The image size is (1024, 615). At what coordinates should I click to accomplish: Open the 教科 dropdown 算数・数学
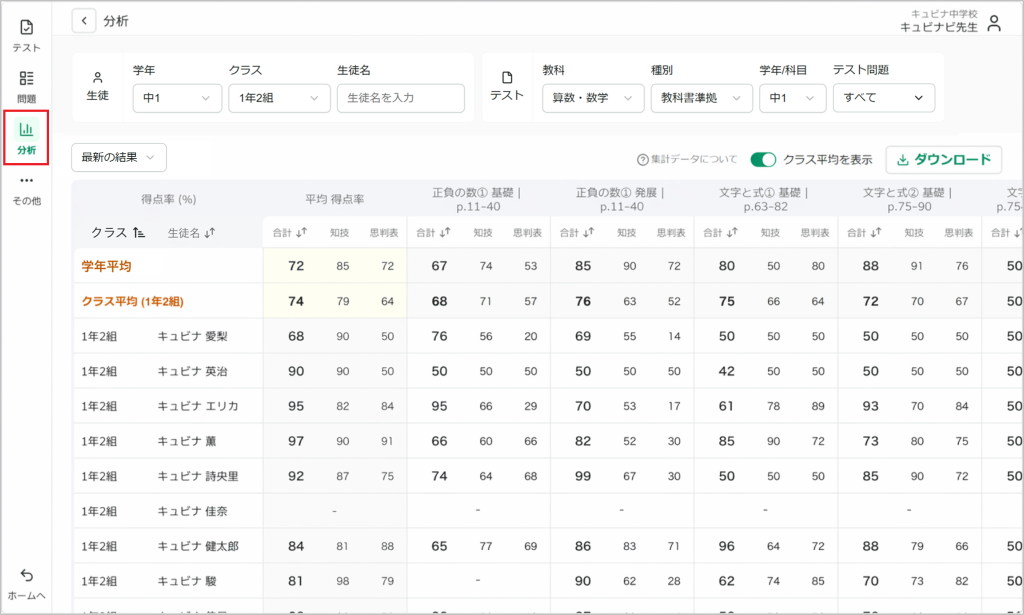click(593, 98)
